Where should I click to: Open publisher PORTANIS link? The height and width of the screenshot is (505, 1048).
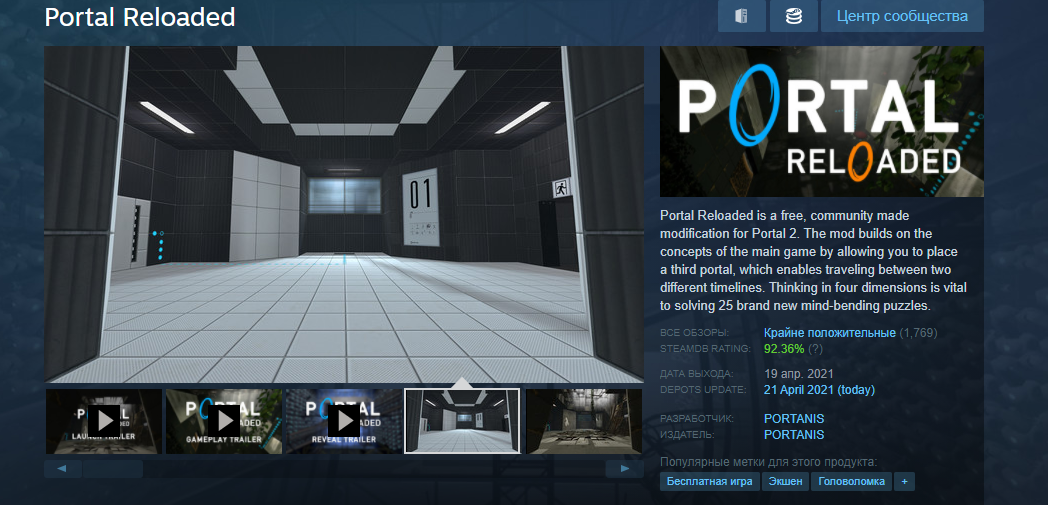[794, 435]
